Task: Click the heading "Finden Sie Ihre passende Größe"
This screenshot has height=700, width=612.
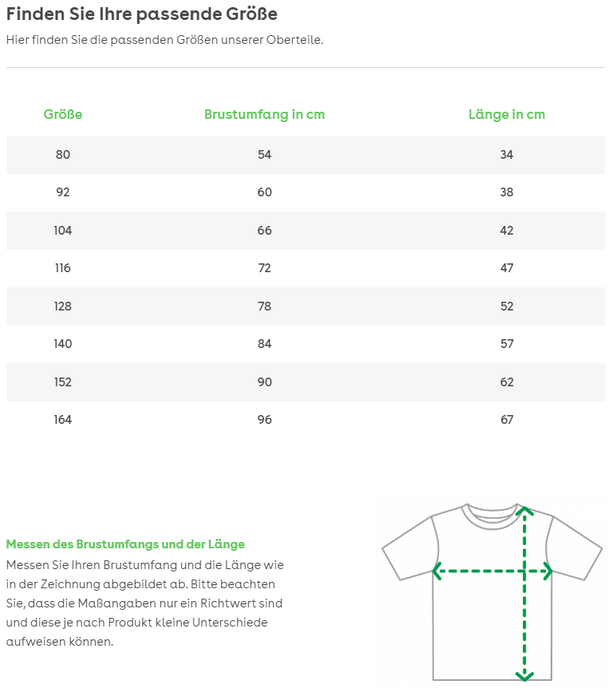Action: (x=142, y=14)
